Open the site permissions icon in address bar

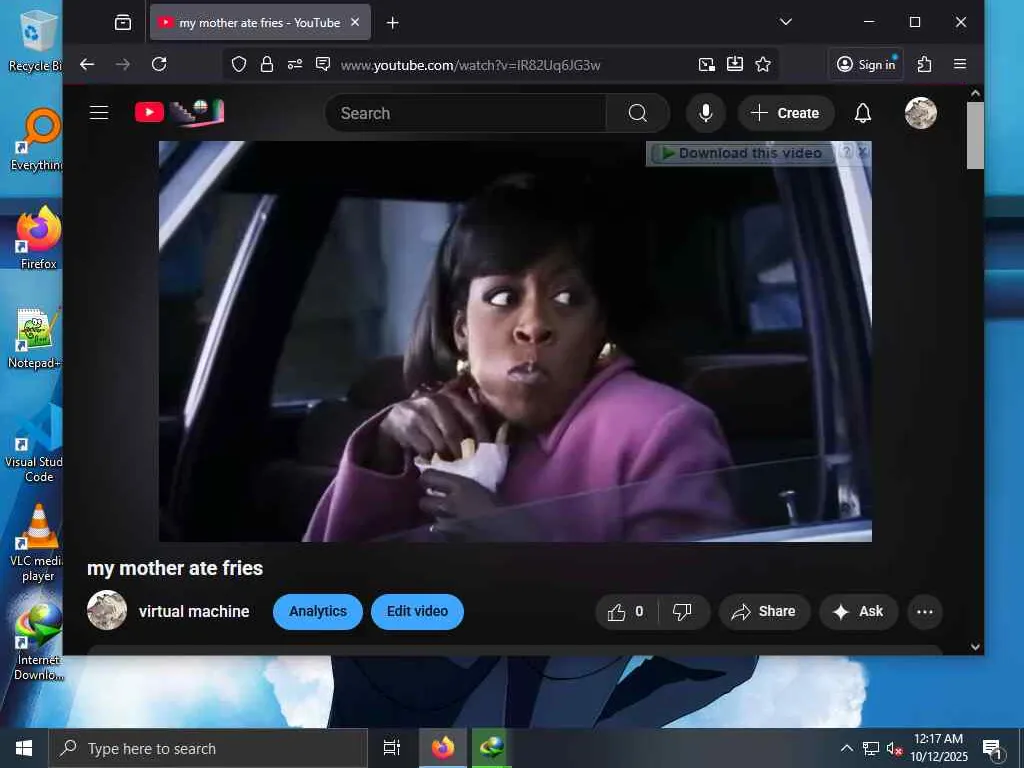pos(295,64)
